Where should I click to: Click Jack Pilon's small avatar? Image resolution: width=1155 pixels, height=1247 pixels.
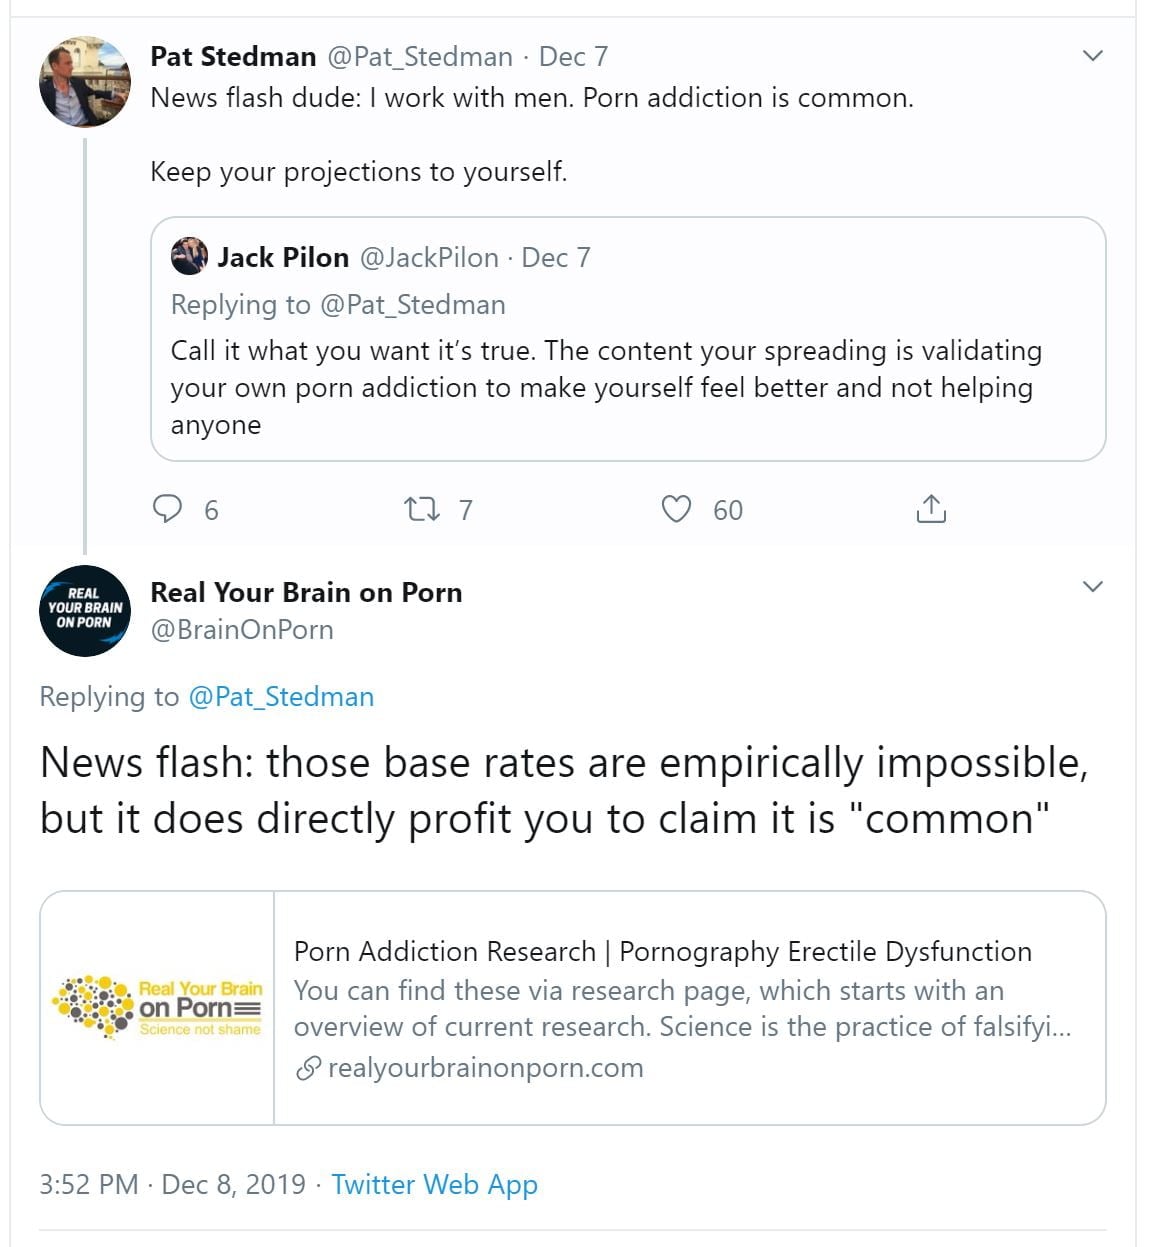[189, 257]
